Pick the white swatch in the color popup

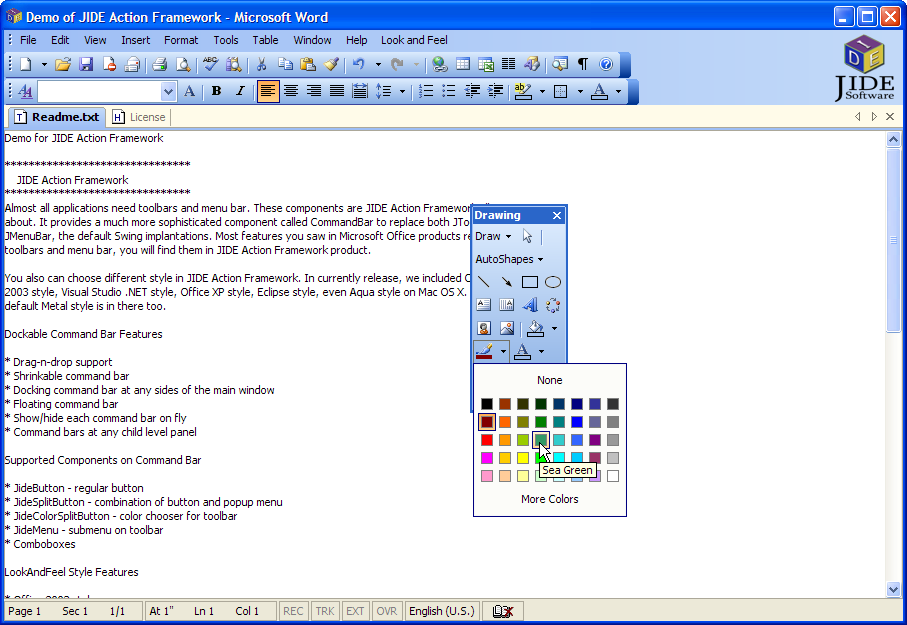613,476
